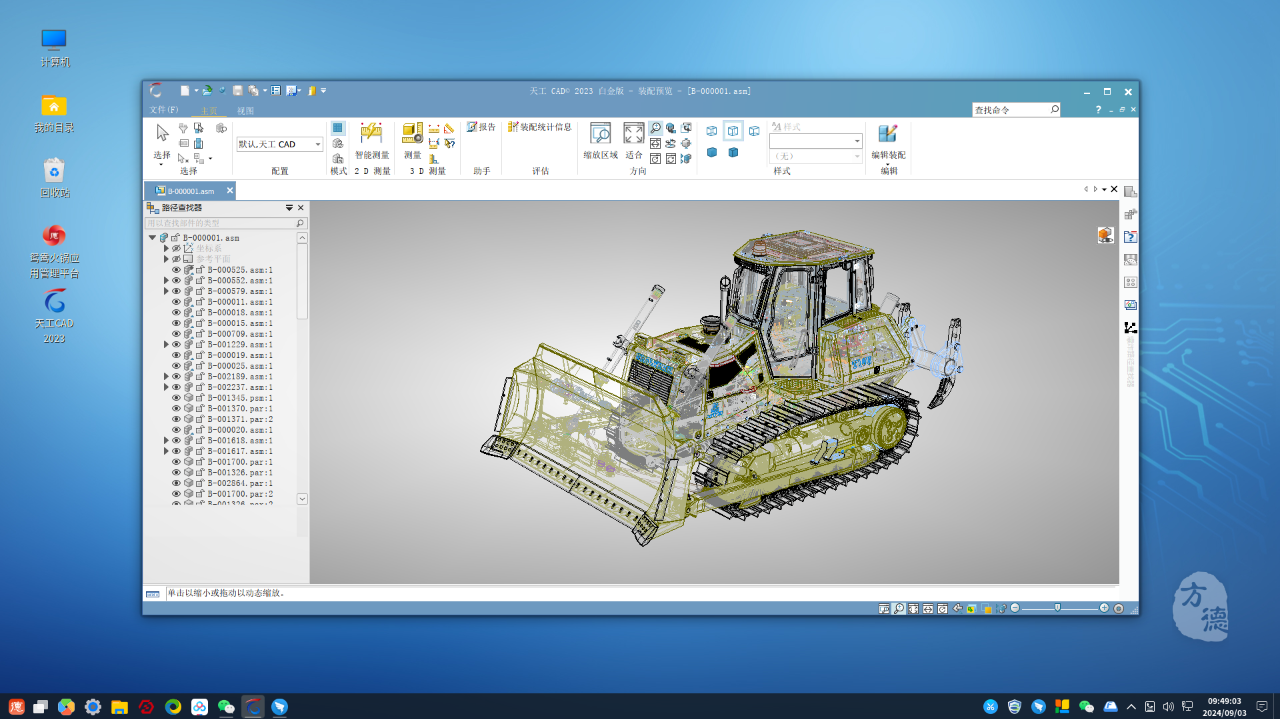Click the new document icon in quick access toolbar
This screenshot has width=1280, height=719.
(x=185, y=90)
